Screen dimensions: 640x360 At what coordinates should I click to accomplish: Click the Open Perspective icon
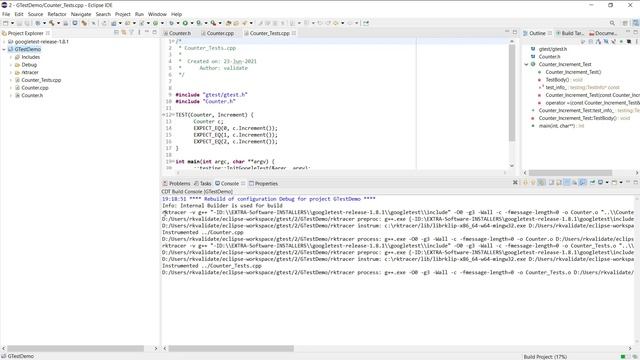(625, 23)
